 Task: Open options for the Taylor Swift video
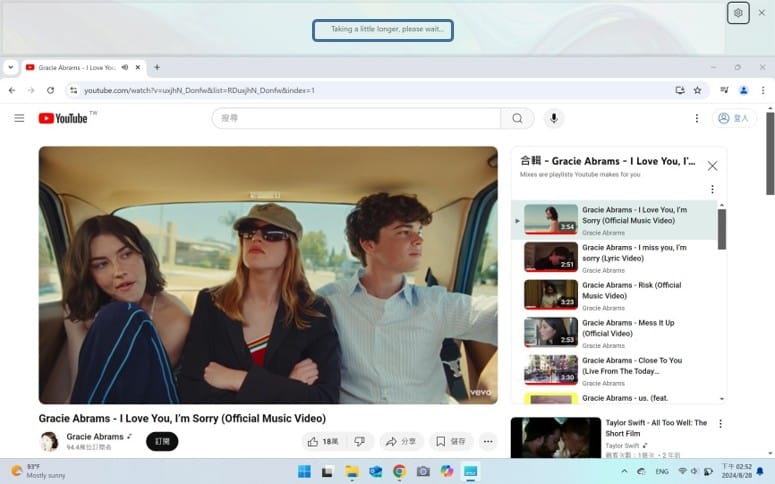pos(720,424)
